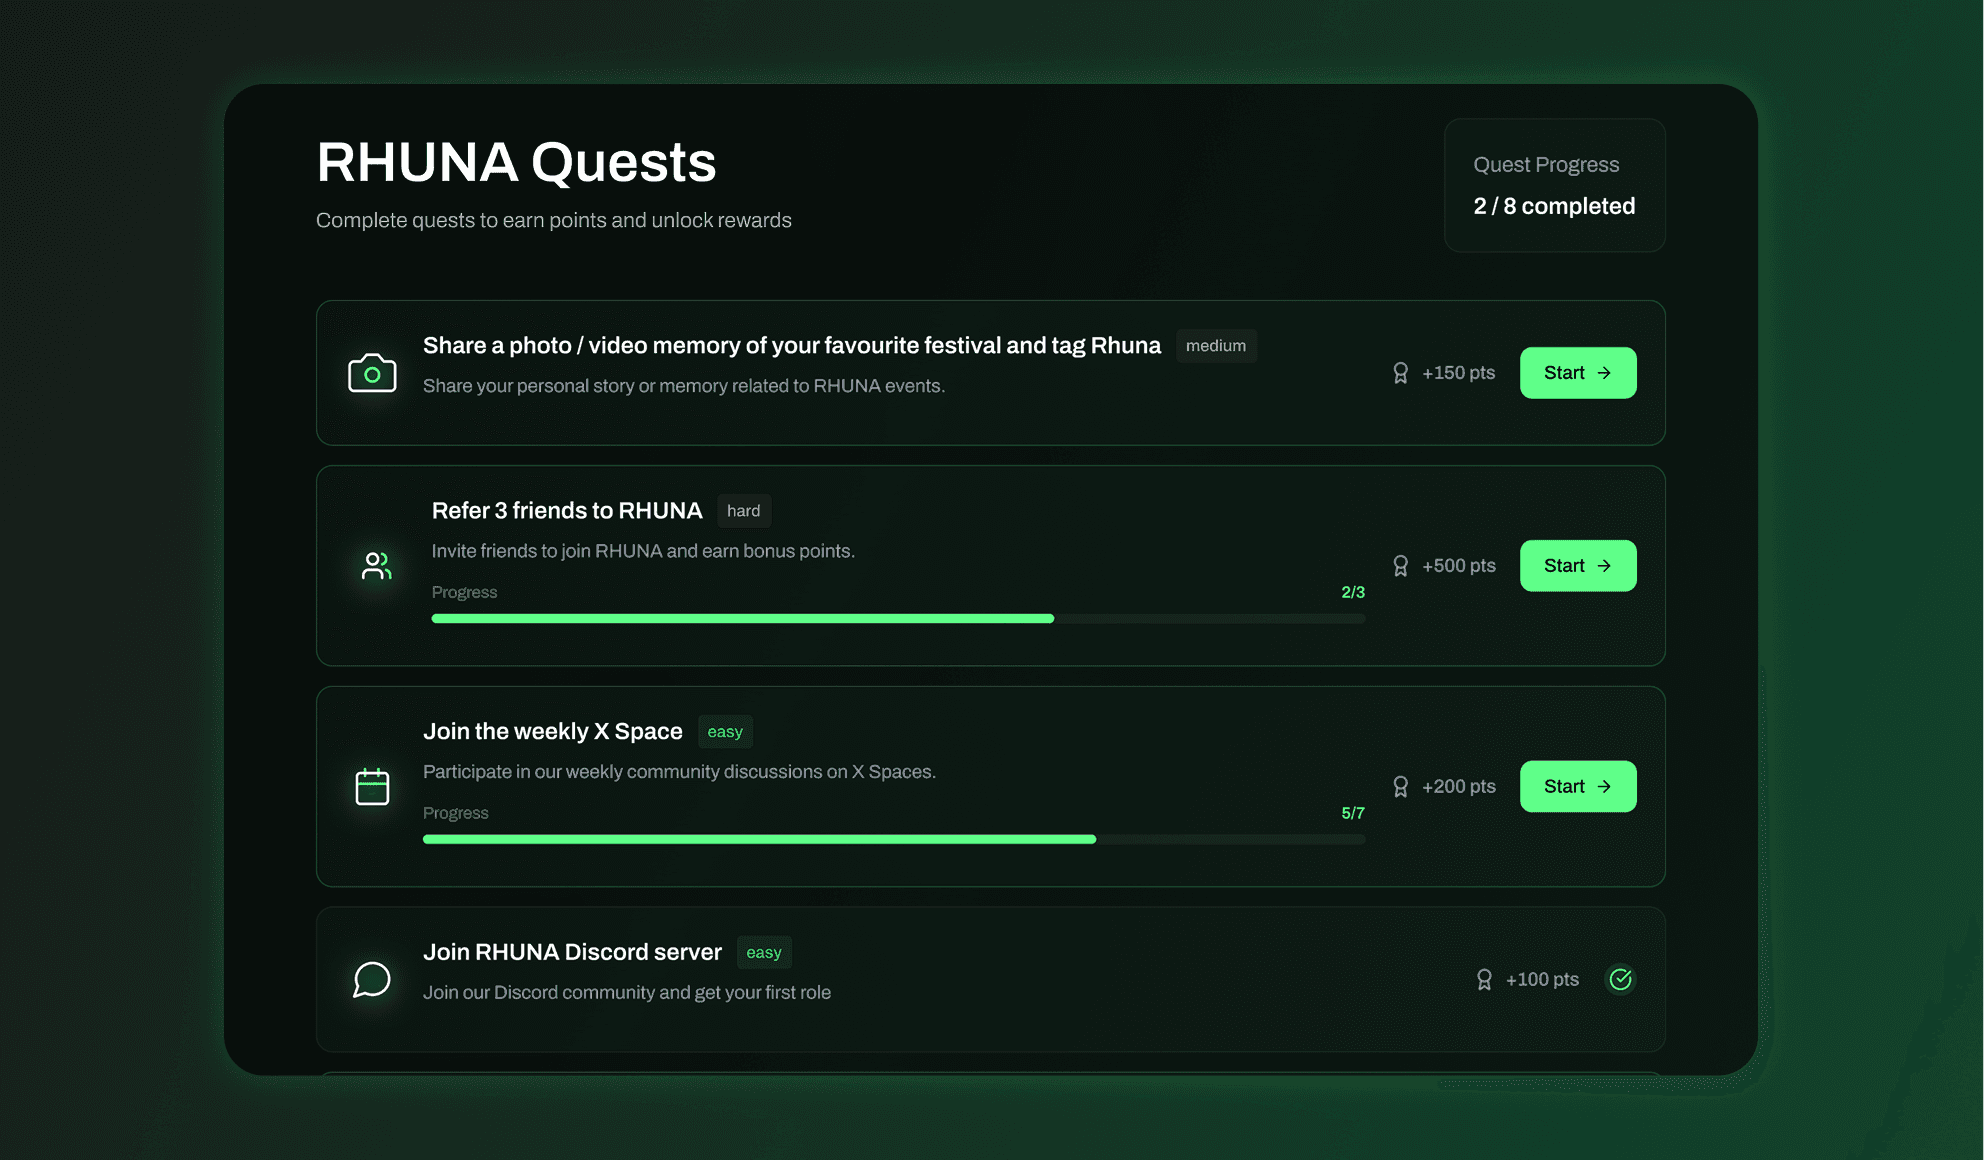
Task: Click the friends icon on the referral quest
Action: (x=376, y=566)
